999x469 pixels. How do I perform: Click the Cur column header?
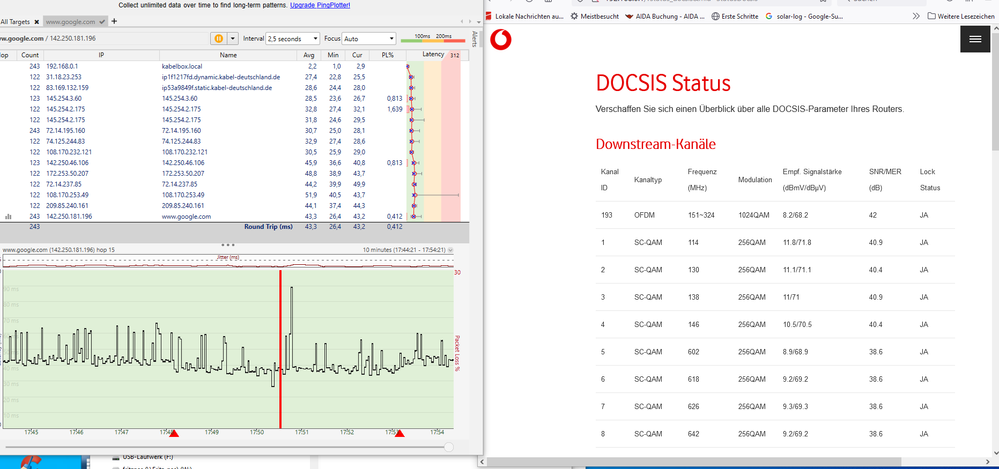click(x=357, y=55)
